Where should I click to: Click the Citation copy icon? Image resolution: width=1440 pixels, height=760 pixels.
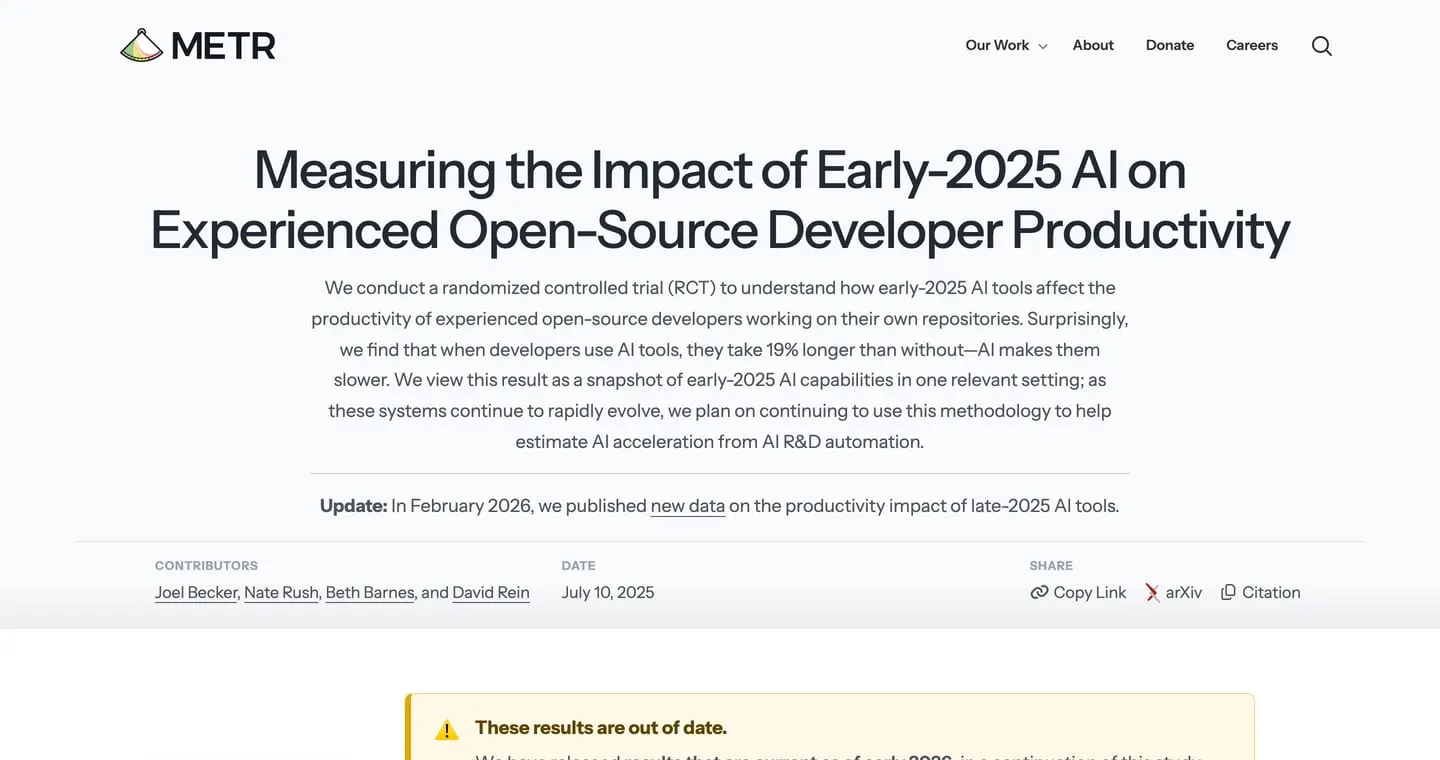point(1228,592)
